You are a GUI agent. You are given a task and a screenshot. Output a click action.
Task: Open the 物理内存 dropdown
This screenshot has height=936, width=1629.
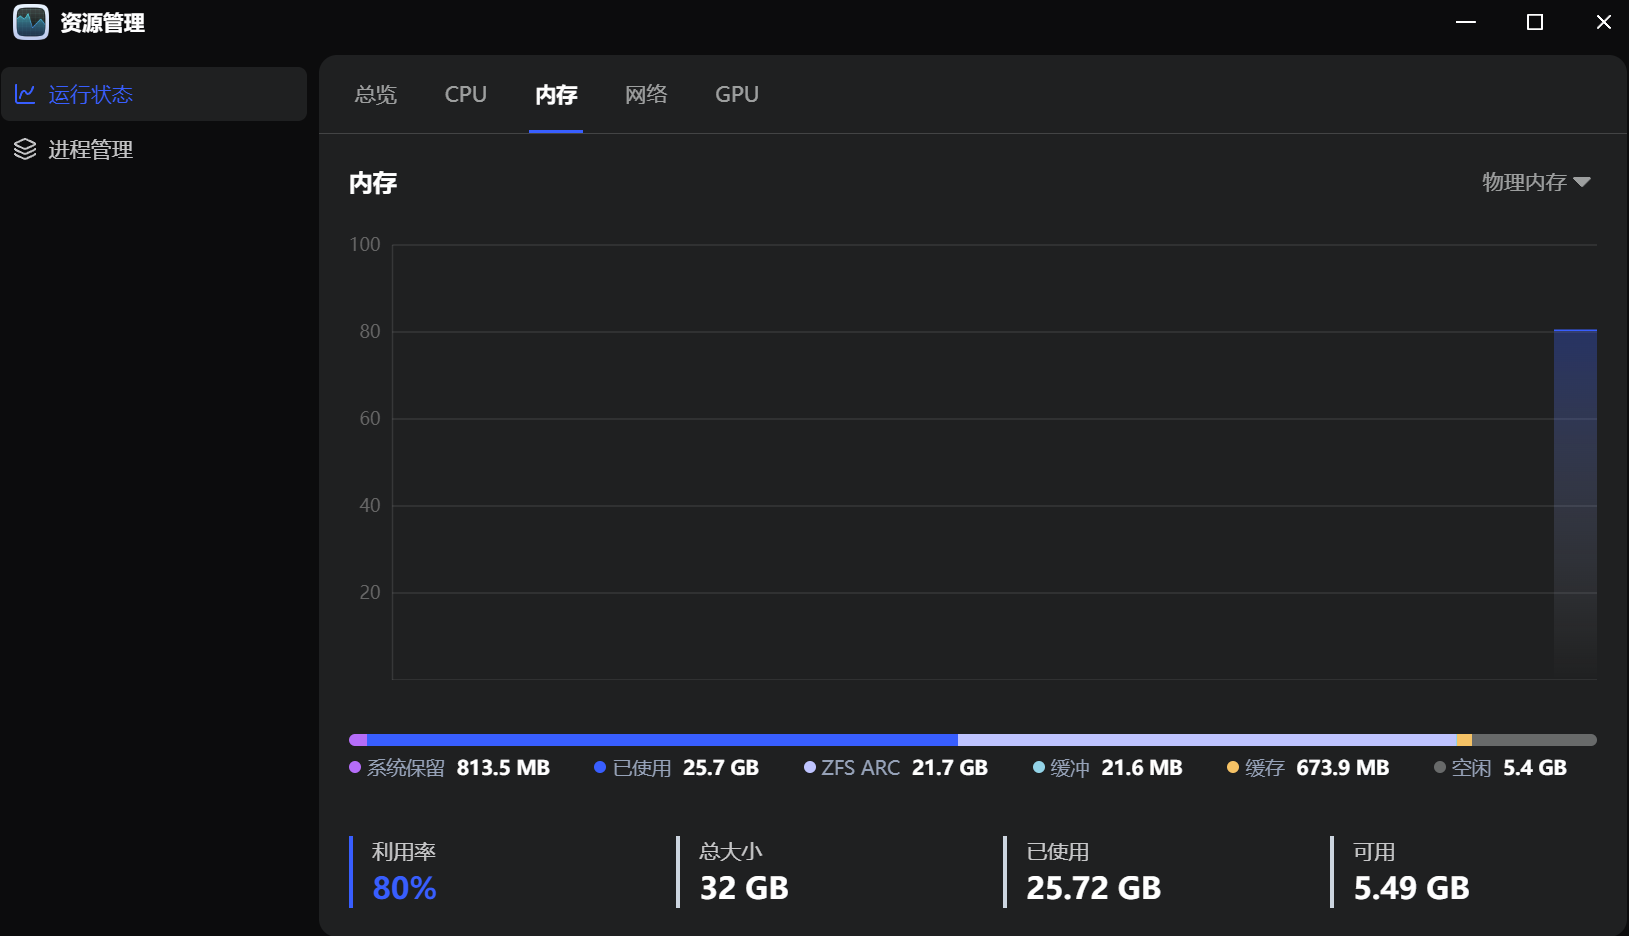pyautogui.click(x=1536, y=182)
